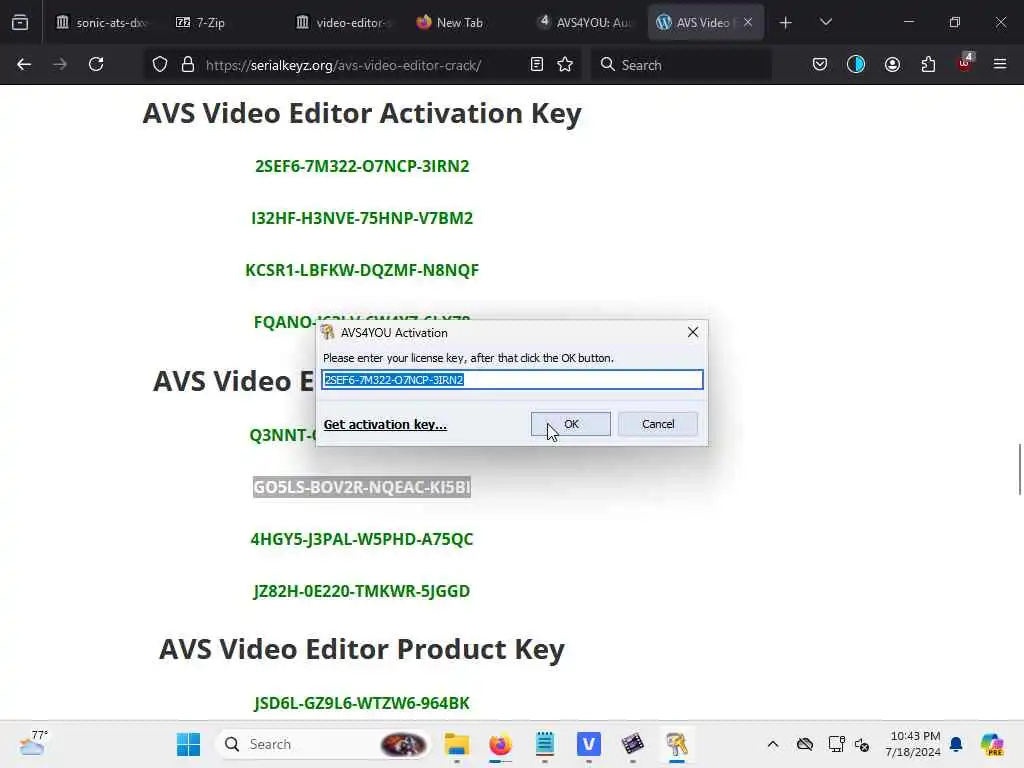This screenshot has width=1024, height=768.
Task: Open the notifications bell icon
Action: (956, 744)
